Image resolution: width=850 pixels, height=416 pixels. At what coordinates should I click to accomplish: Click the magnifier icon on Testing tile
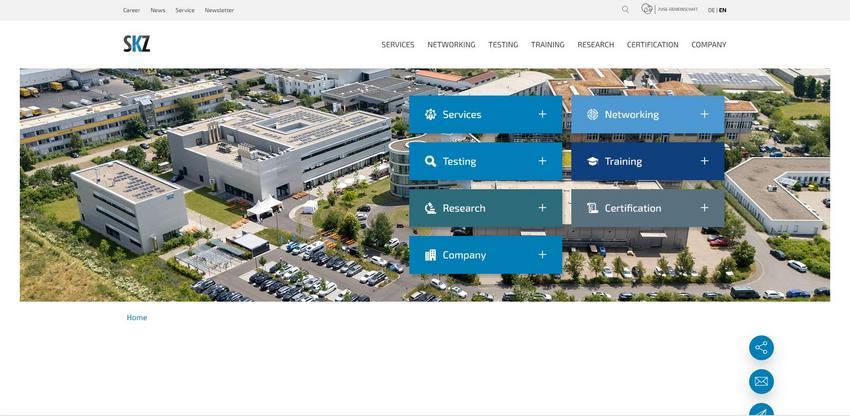click(430, 161)
